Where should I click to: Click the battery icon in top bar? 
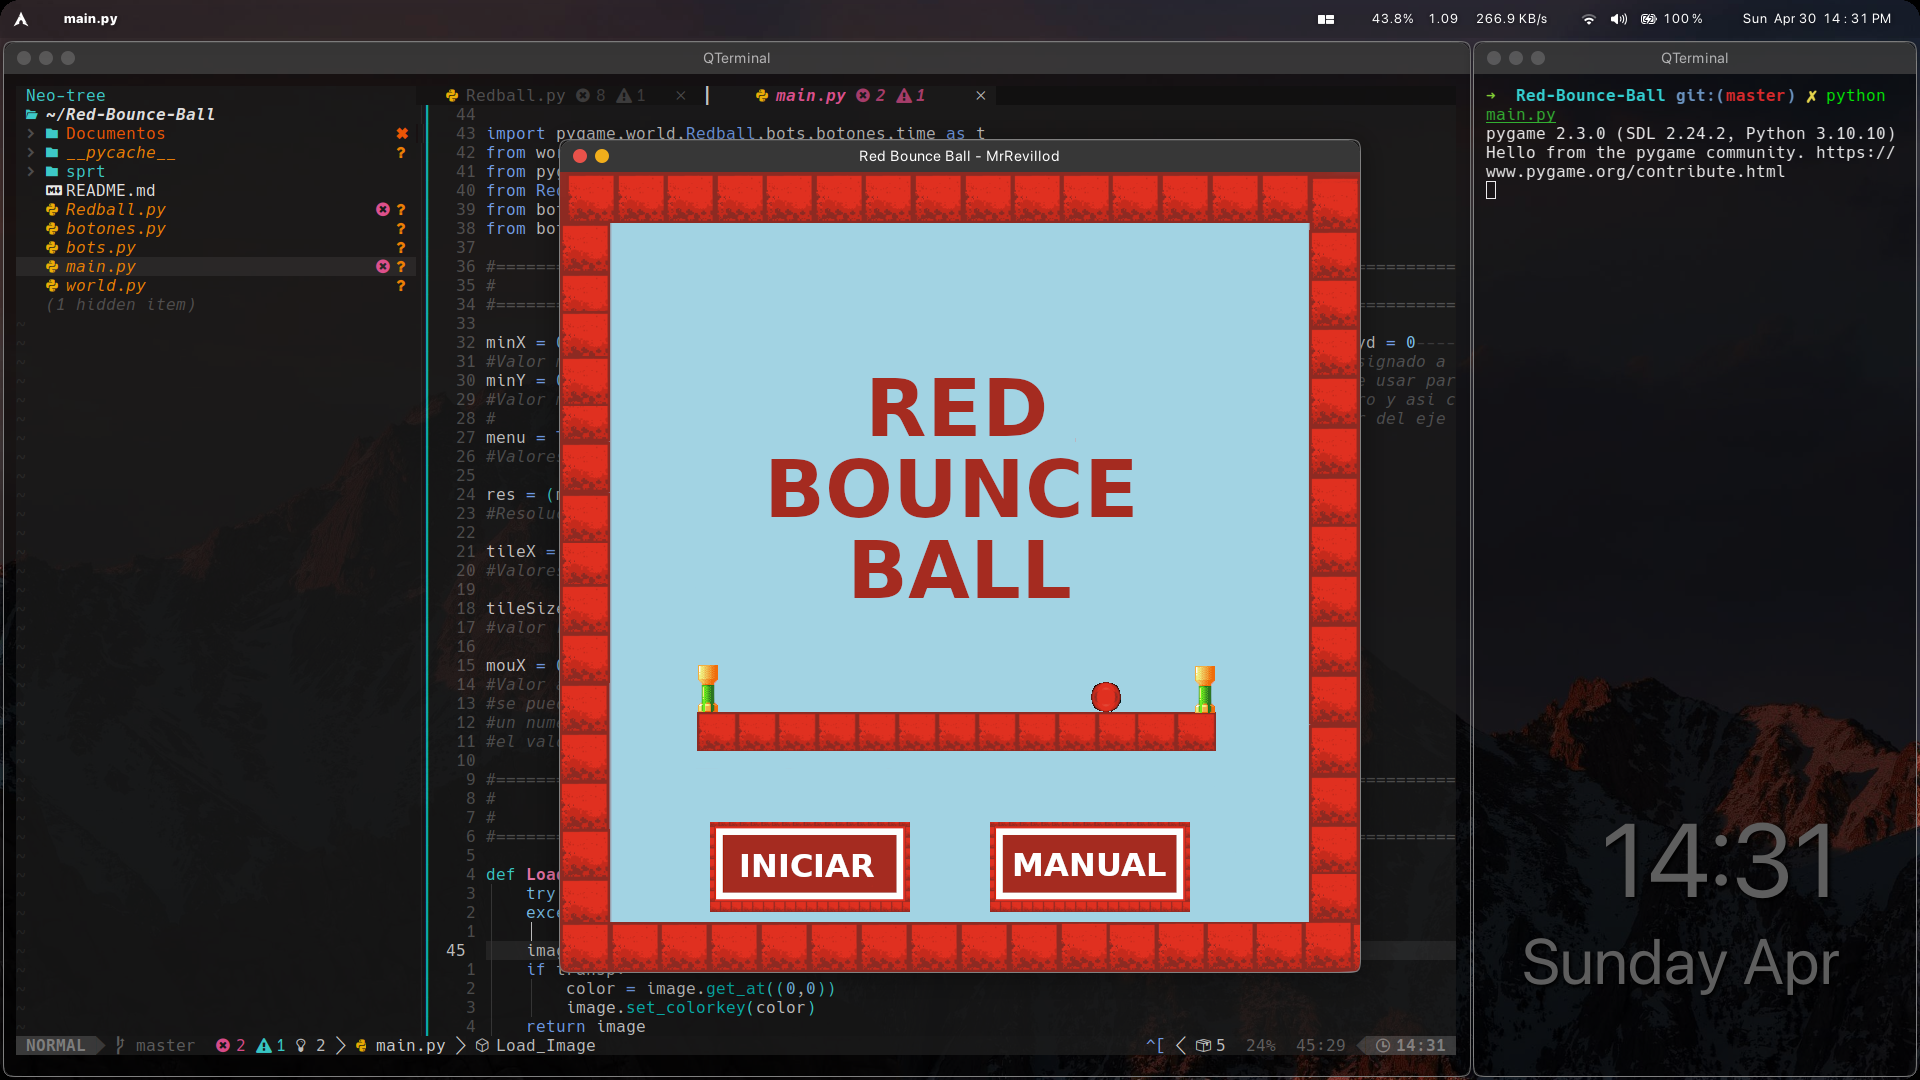click(1649, 19)
